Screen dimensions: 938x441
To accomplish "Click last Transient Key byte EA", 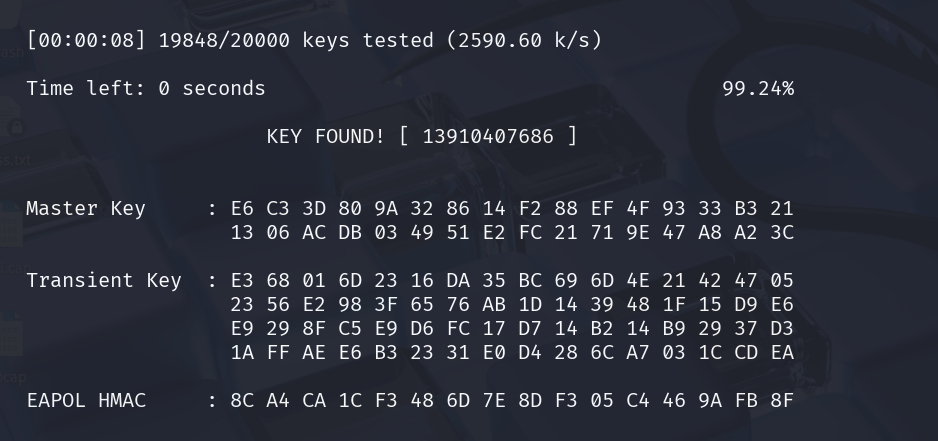I will (x=781, y=353).
